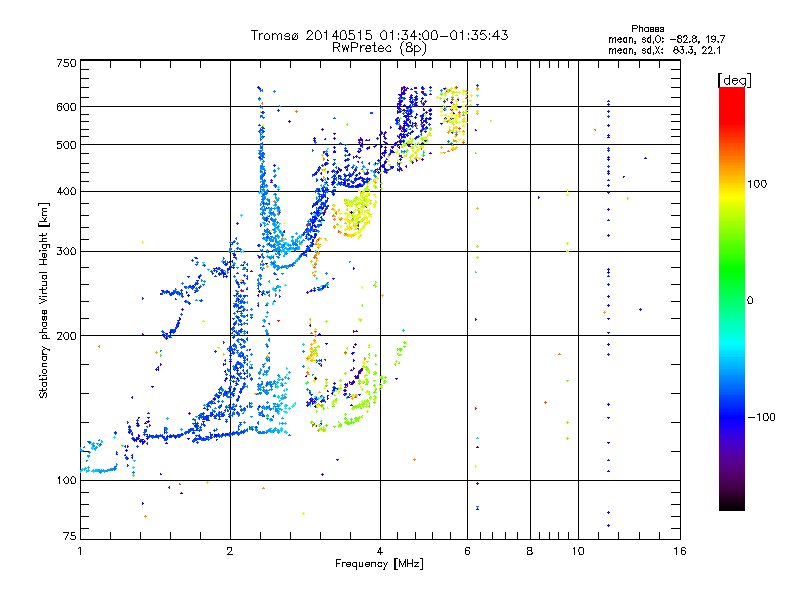Click the x-axis tick label '2'
Image resolution: width=800 pixels, height=600 pixels.
click(x=230, y=551)
